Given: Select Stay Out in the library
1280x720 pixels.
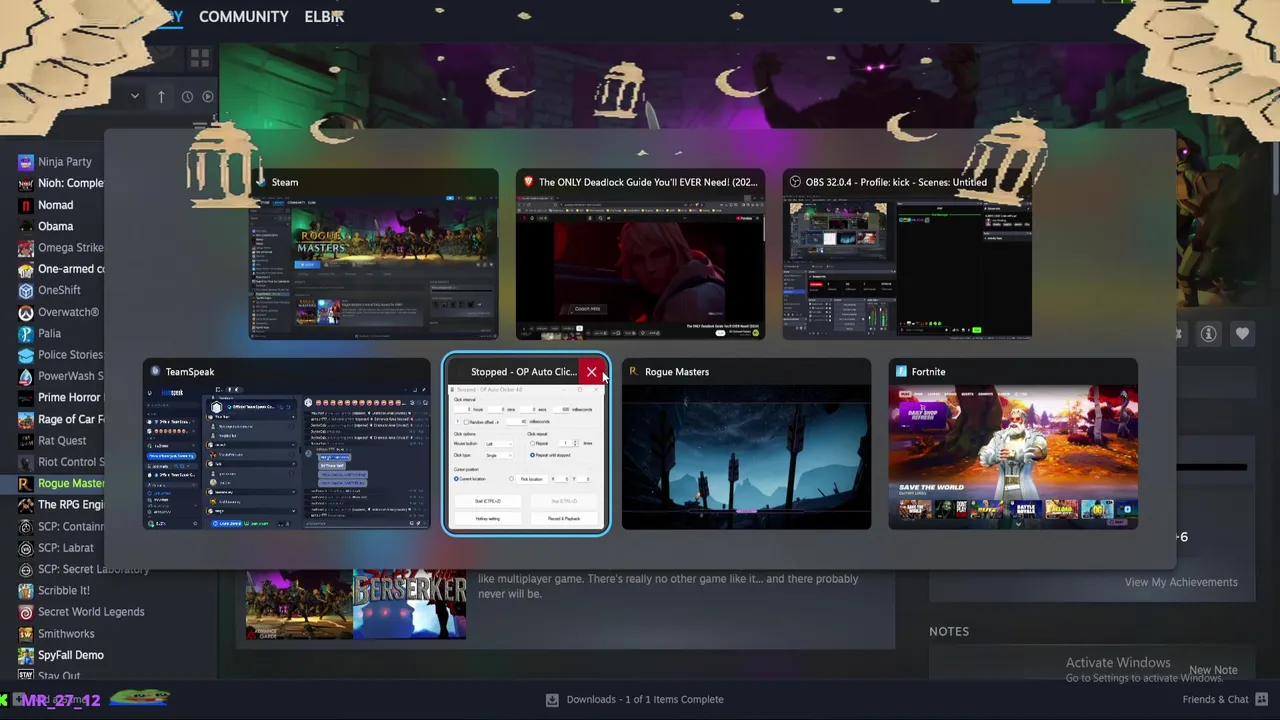Looking at the screenshot, I should [59, 677].
